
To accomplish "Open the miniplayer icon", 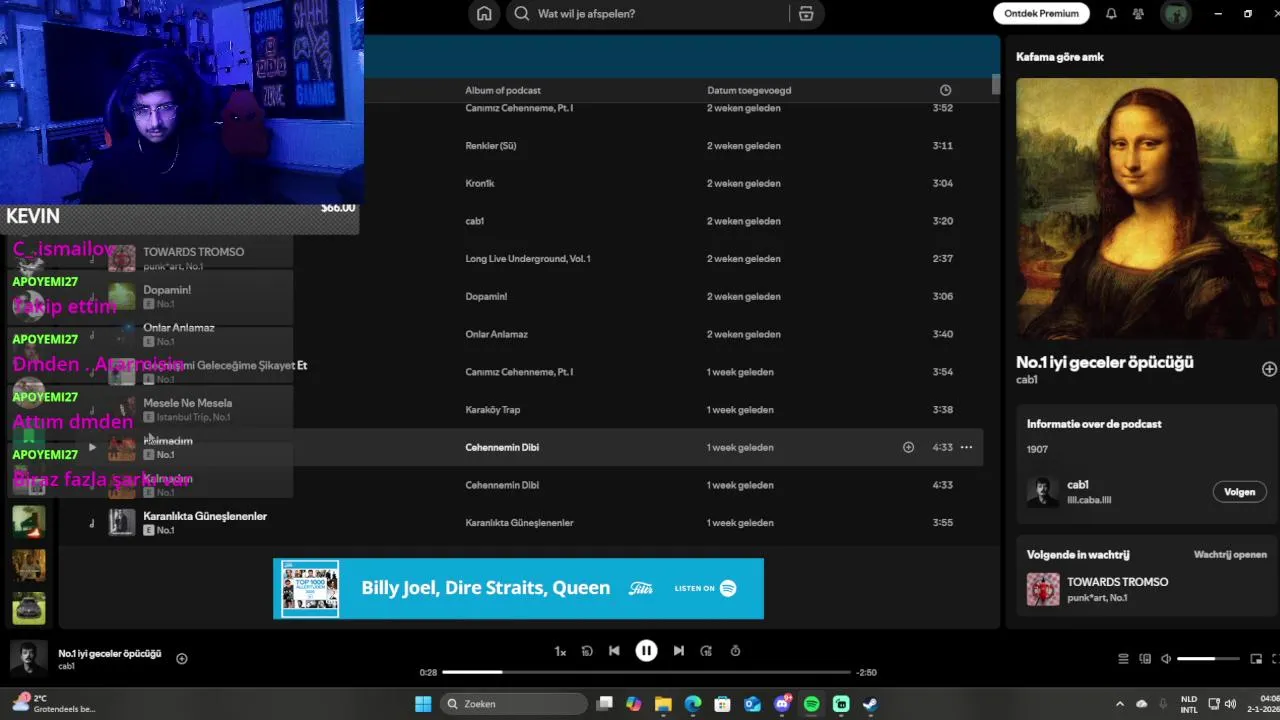I will click(x=1256, y=659).
